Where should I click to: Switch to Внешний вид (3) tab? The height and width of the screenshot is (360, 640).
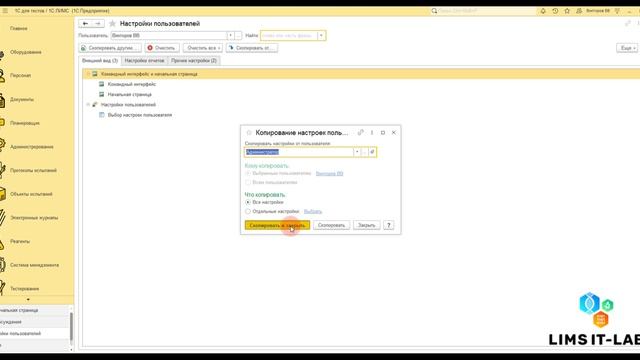tap(100, 61)
